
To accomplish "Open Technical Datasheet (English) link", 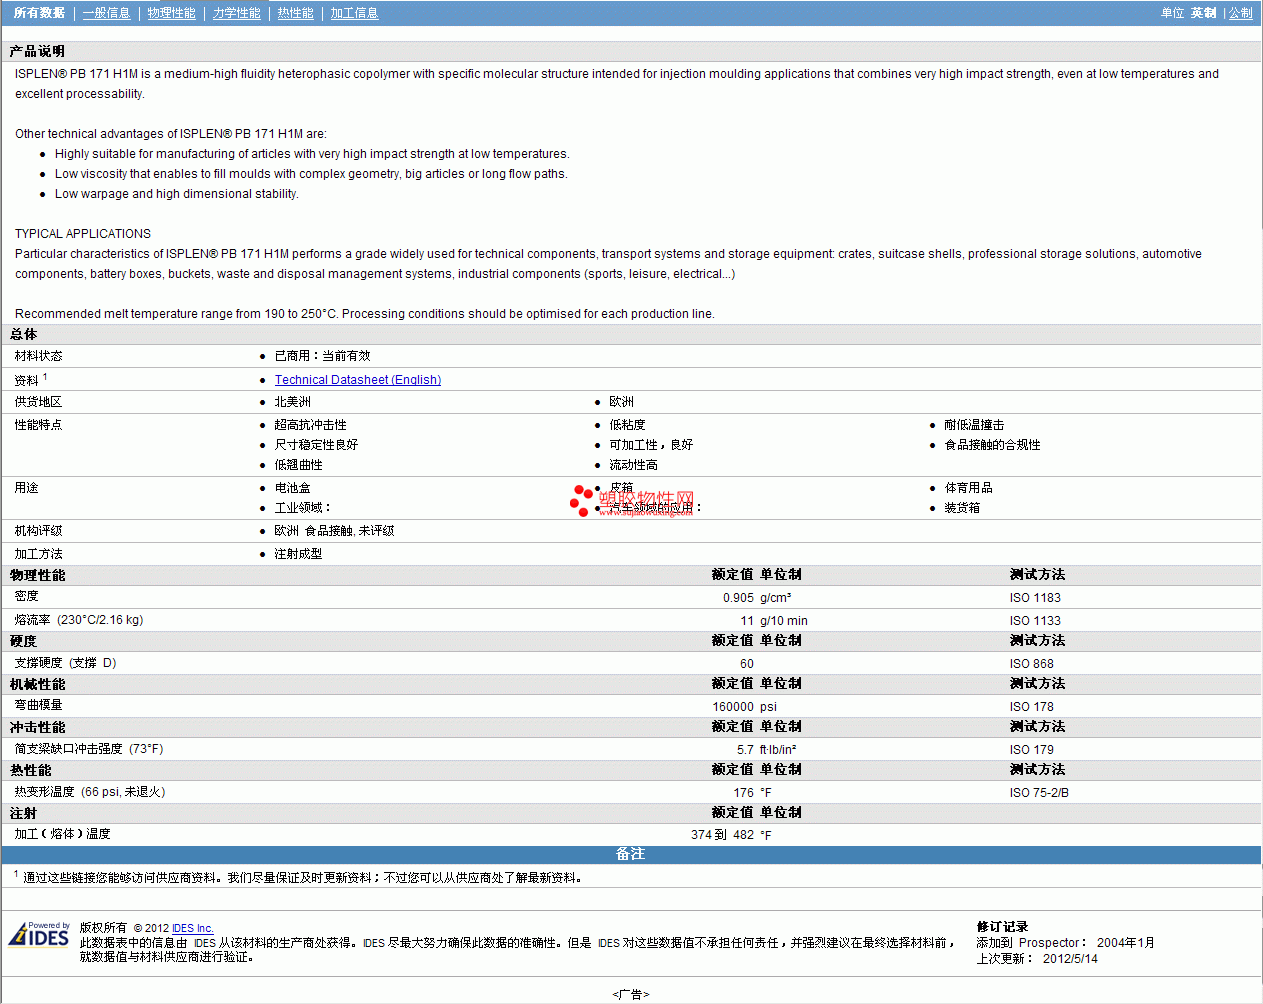I will pyautogui.click(x=358, y=380).
